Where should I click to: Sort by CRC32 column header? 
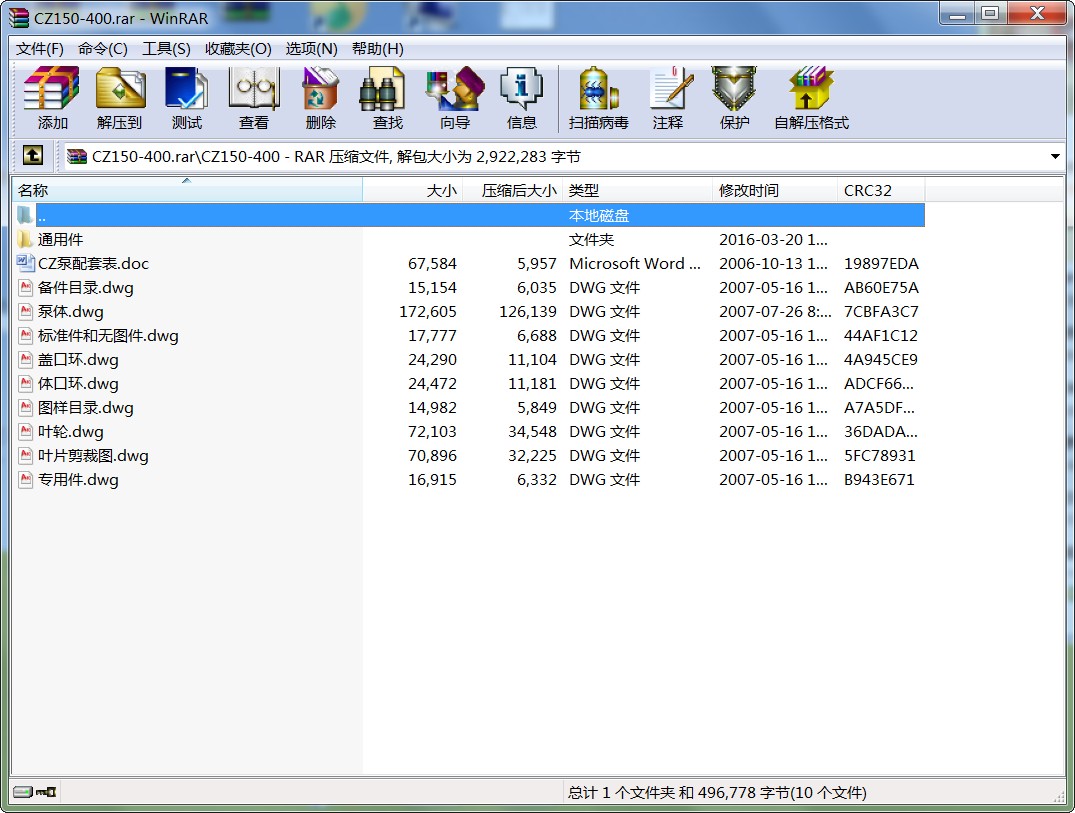(x=881, y=190)
